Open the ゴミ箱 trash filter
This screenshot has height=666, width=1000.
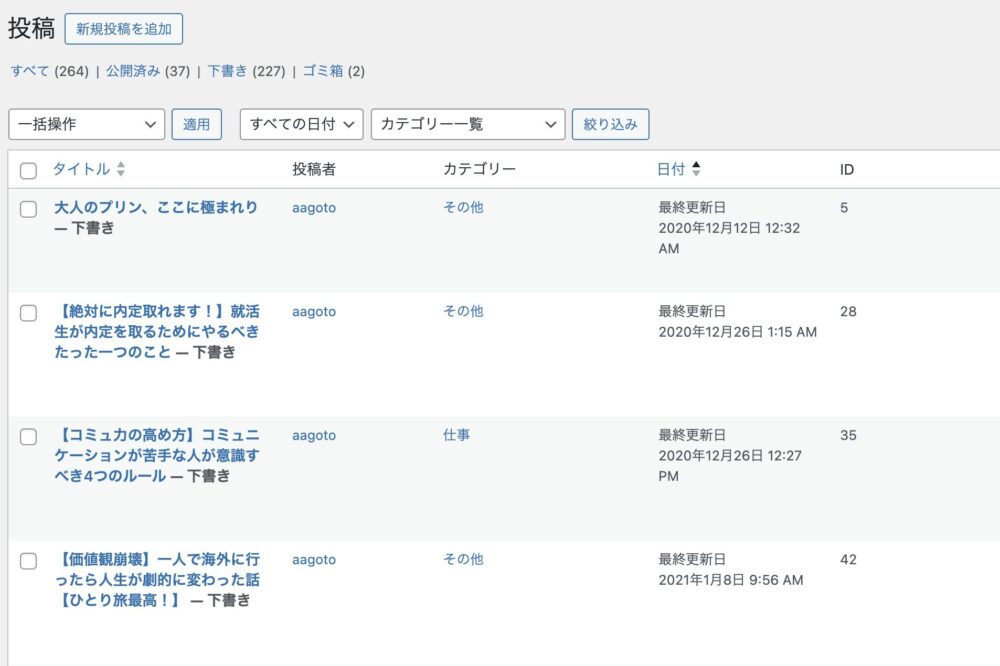pyautogui.click(x=323, y=71)
